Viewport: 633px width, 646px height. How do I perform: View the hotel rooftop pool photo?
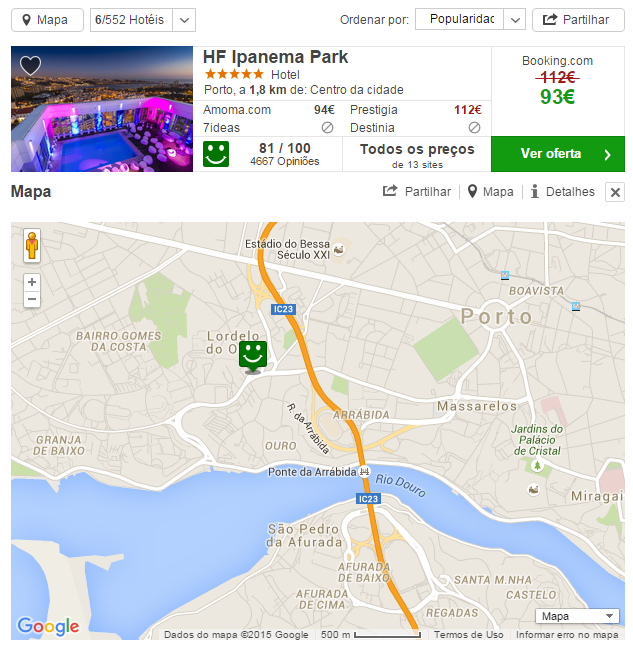pyautogui.click(x=102, y=109)
